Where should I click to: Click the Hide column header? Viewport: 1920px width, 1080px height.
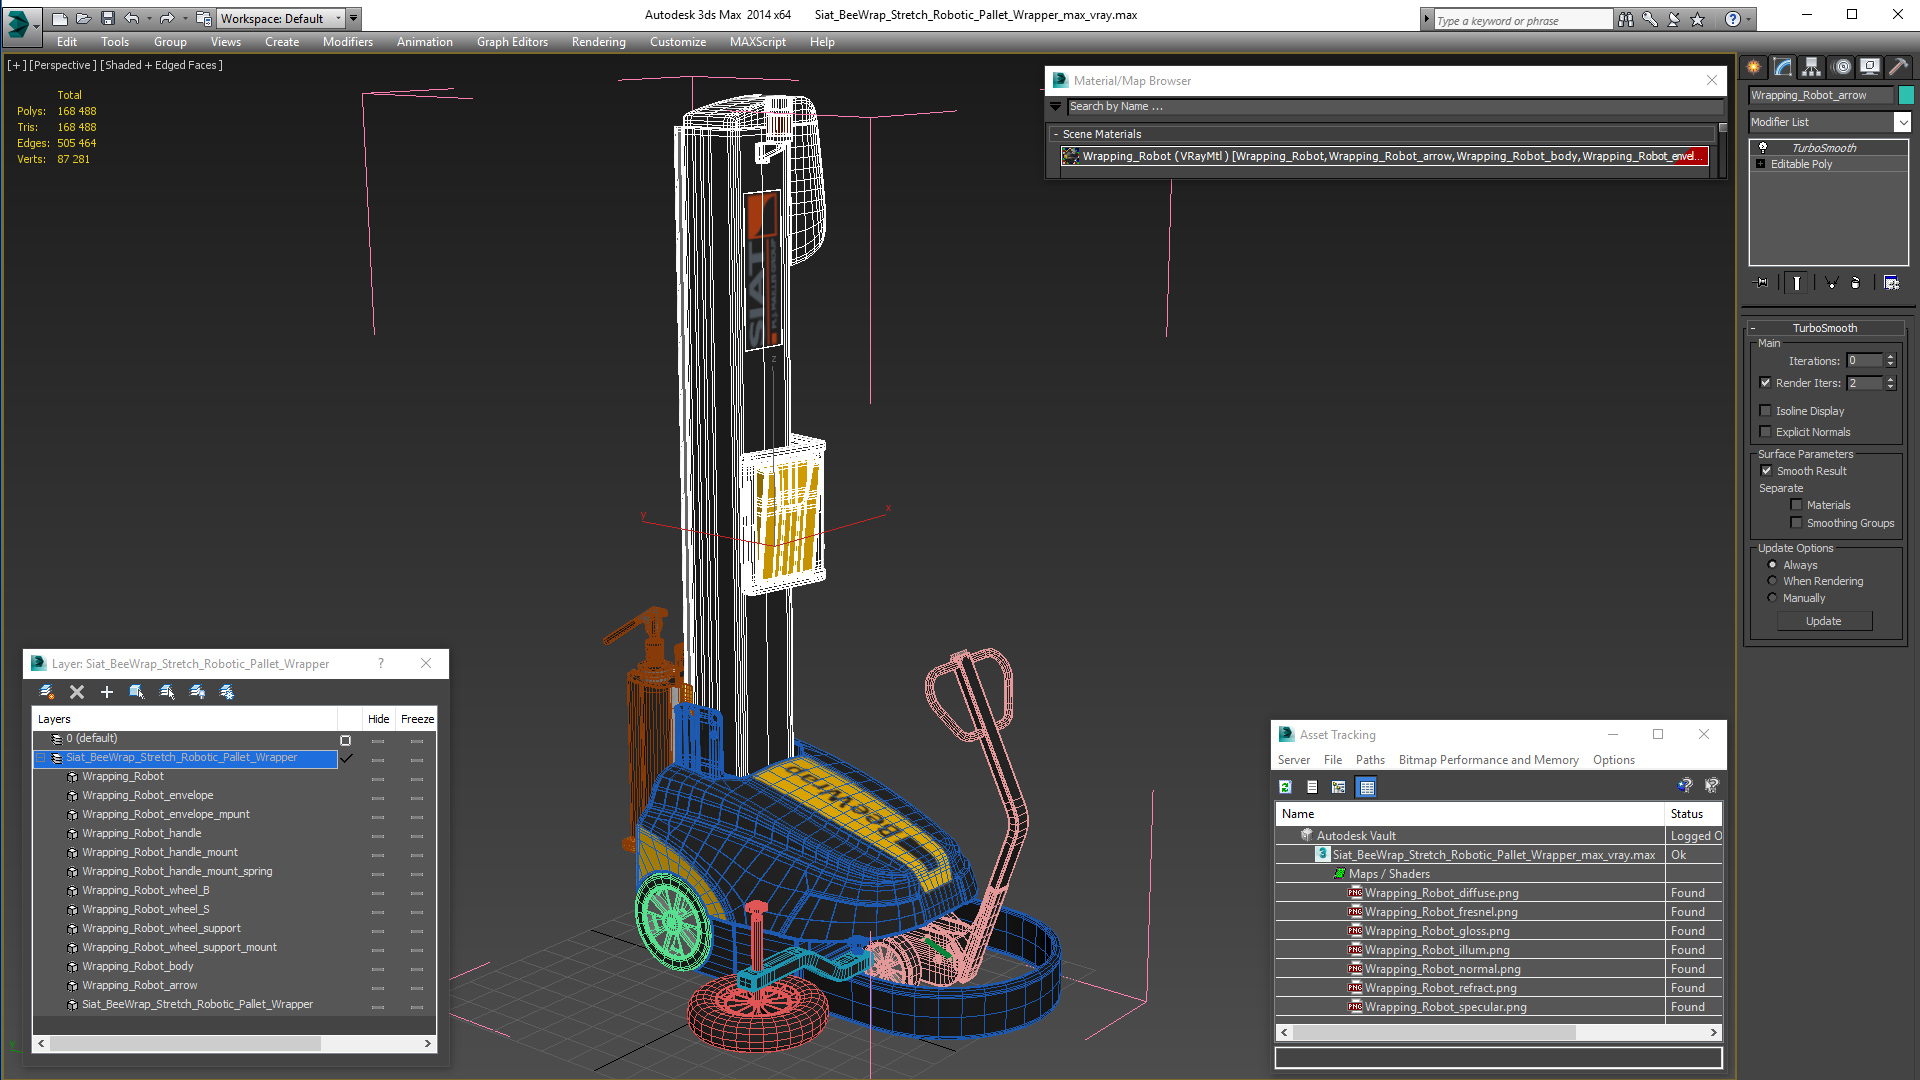pyautogui.click(x=378, y=719)
